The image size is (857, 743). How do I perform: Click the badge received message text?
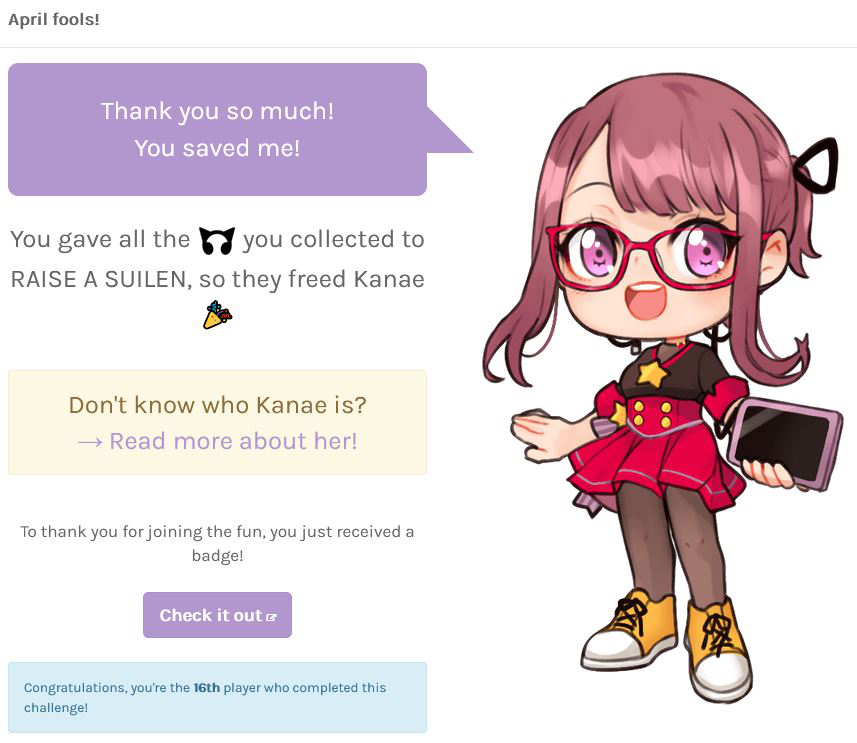pos(218,543)
